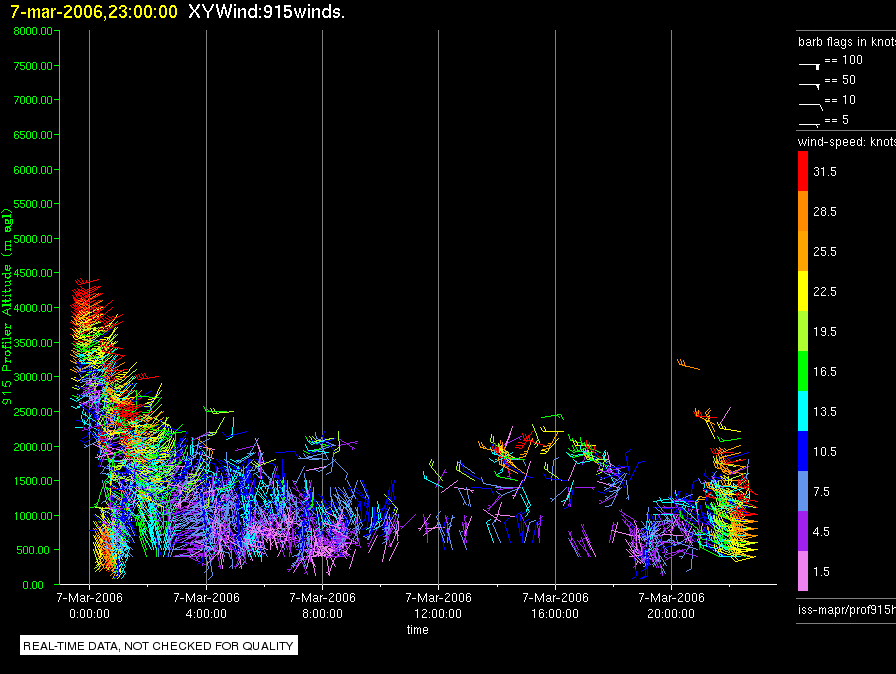Select the dark orange 28.5 knots swatch

(803, 211)
